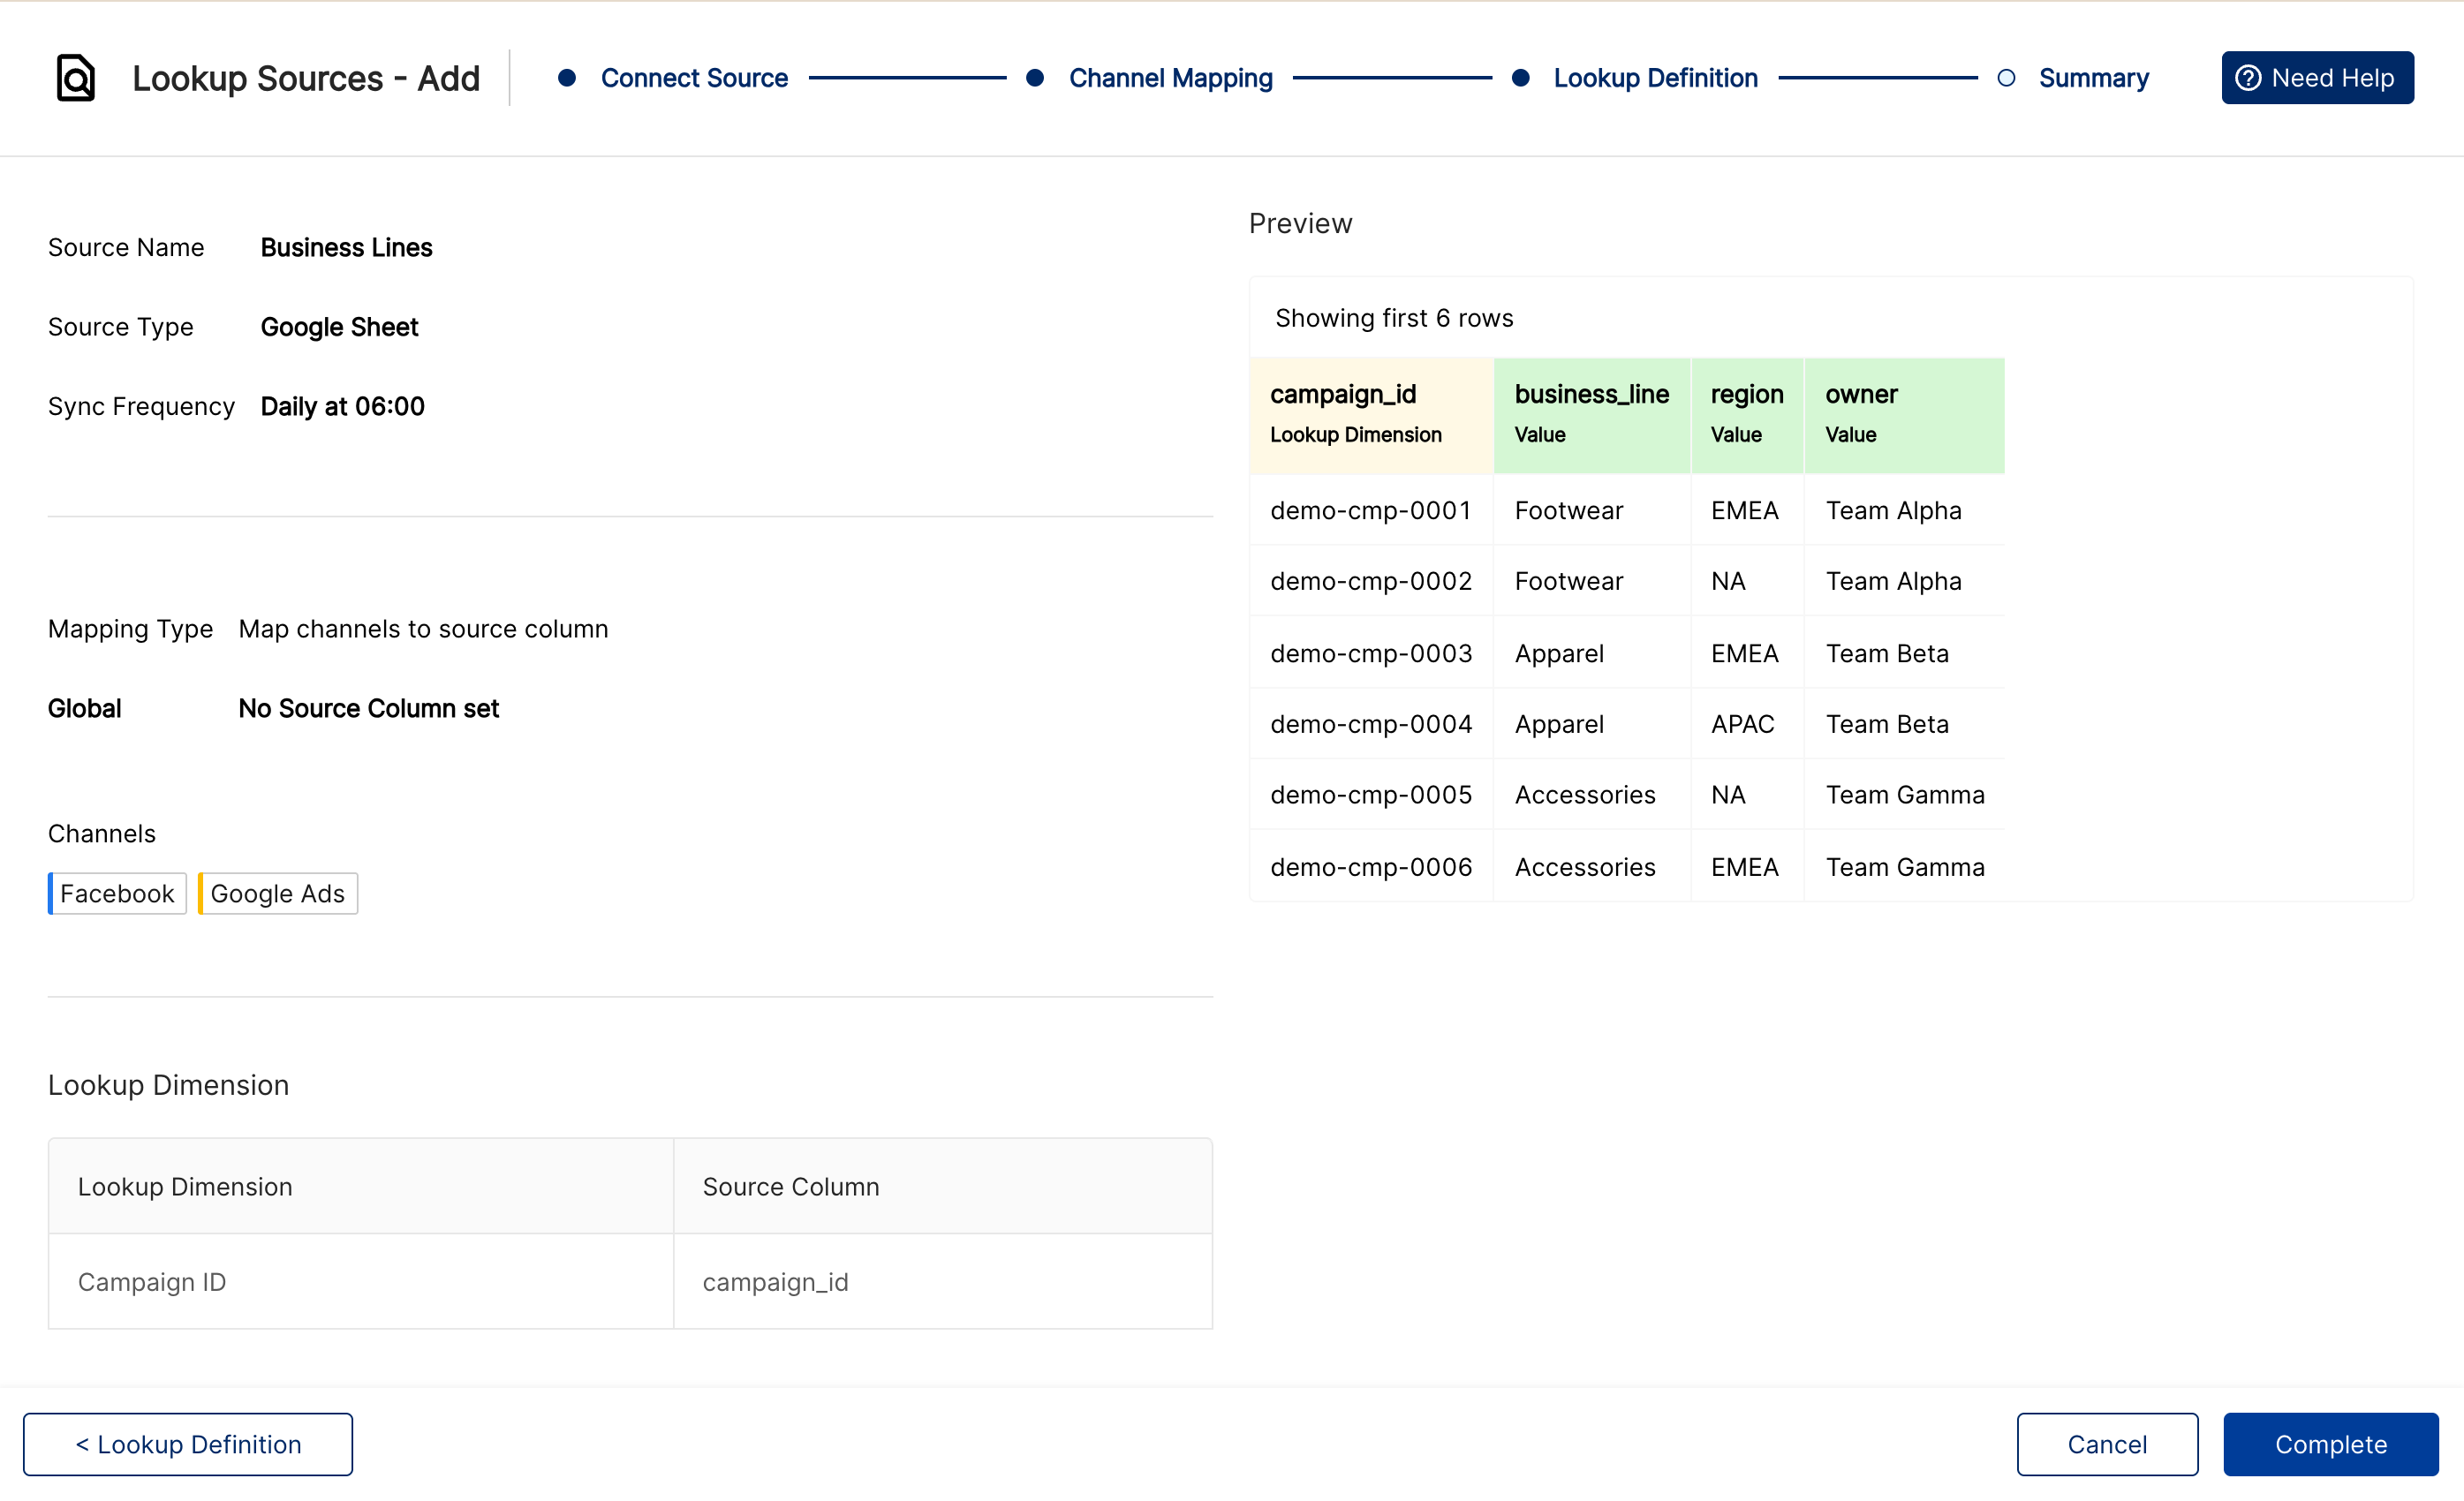
Task: Click the Complete button
Action: pos(2330,1444)
